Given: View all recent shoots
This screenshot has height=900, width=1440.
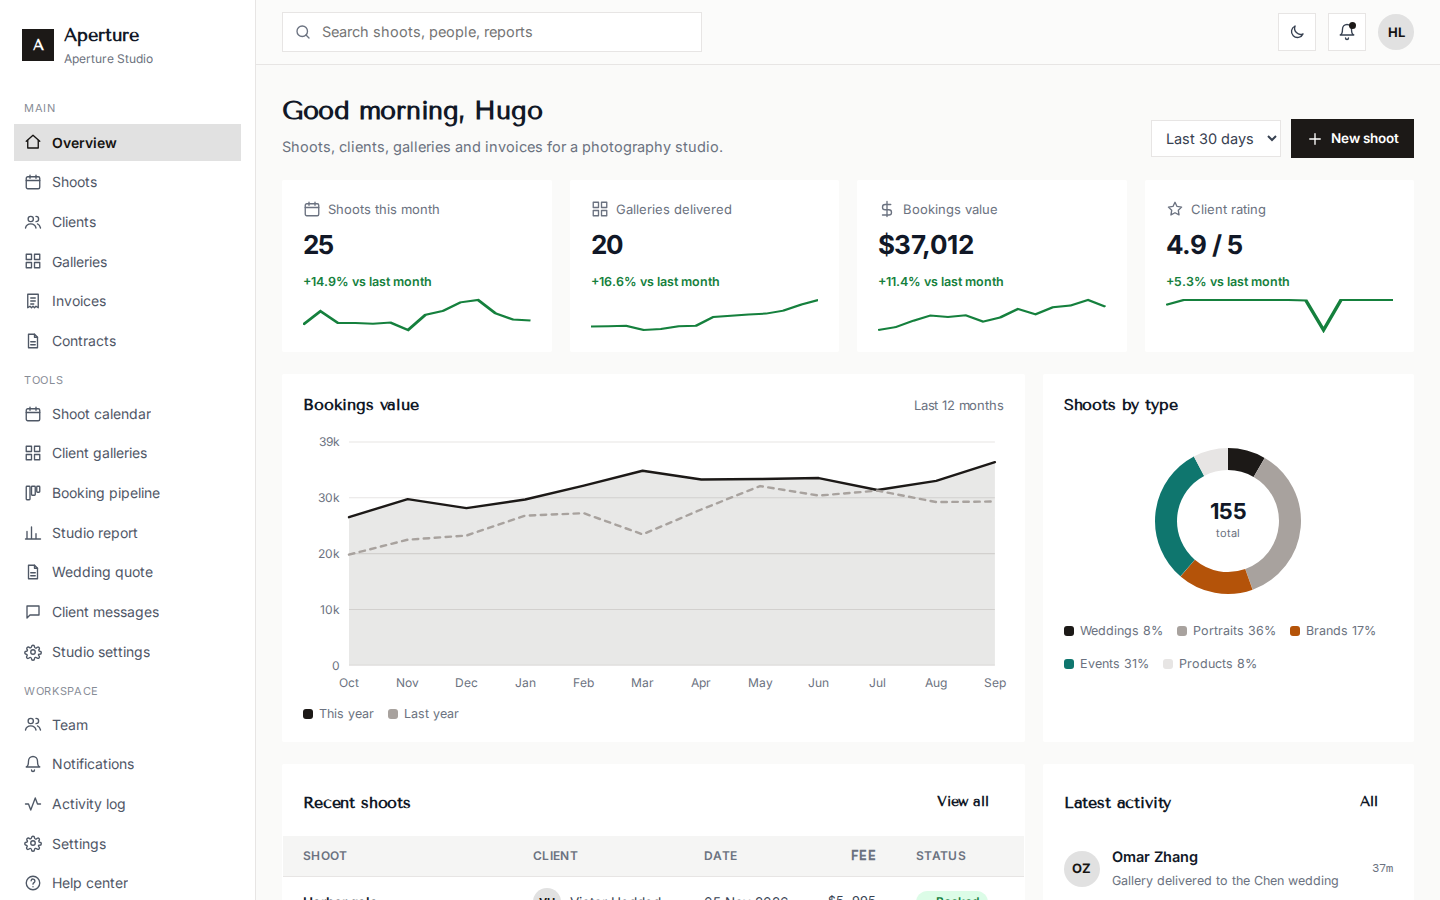Looking at the screenshot, I should 963,802.
